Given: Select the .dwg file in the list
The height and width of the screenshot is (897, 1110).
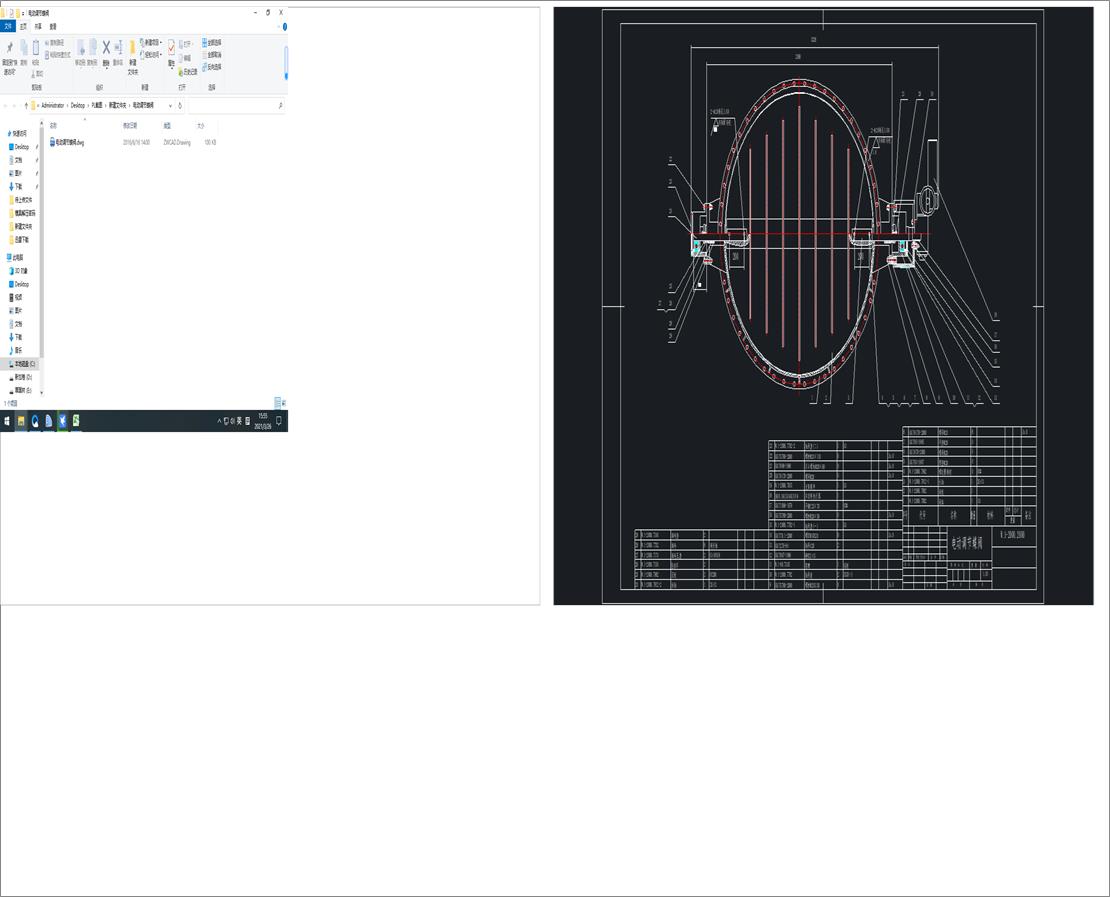Looking at the screenshot, I should tap(67, 142).
